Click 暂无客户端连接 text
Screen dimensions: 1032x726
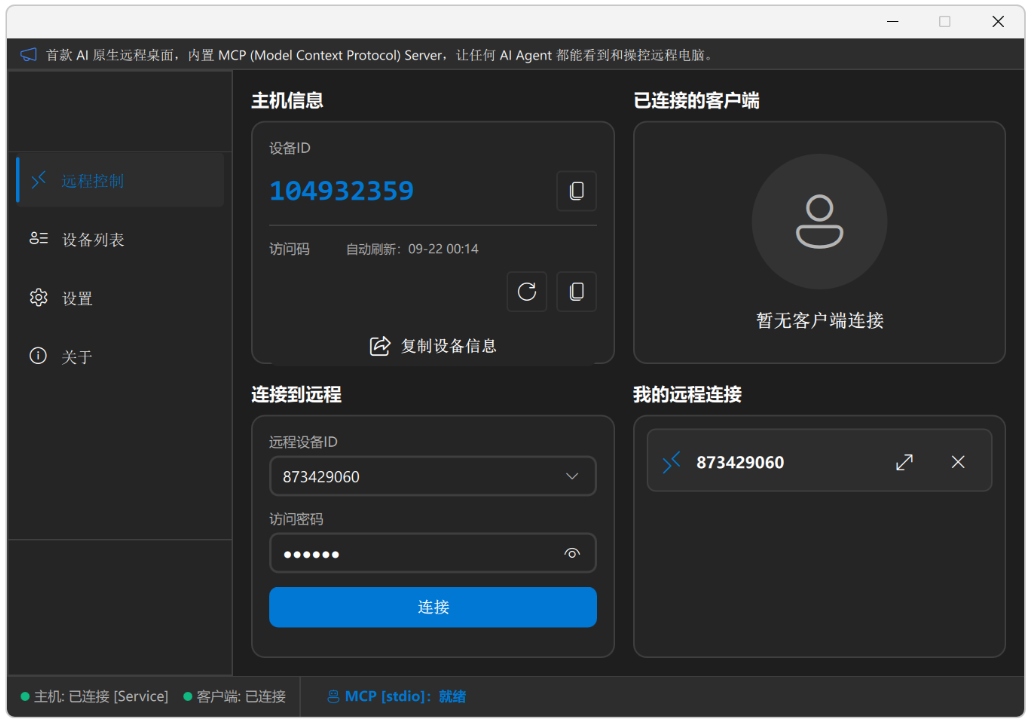[x=819, y=321]
